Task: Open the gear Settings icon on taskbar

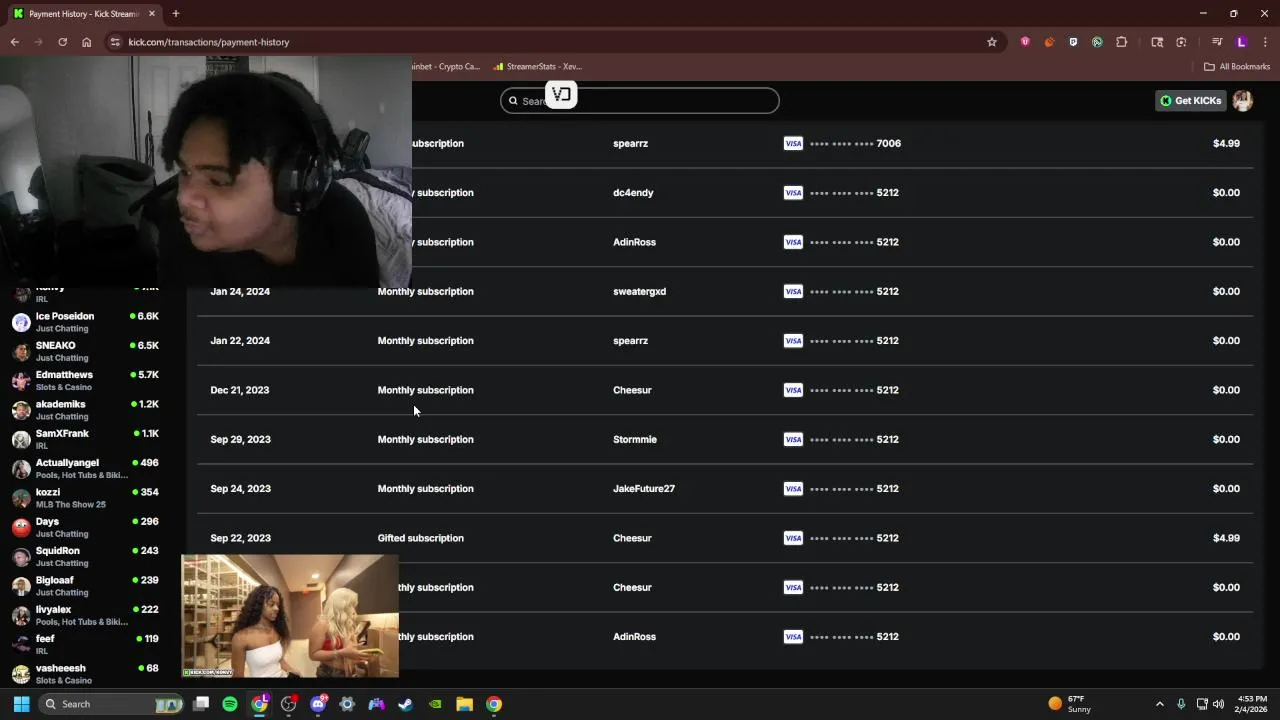Action: [x=347, y=704]
